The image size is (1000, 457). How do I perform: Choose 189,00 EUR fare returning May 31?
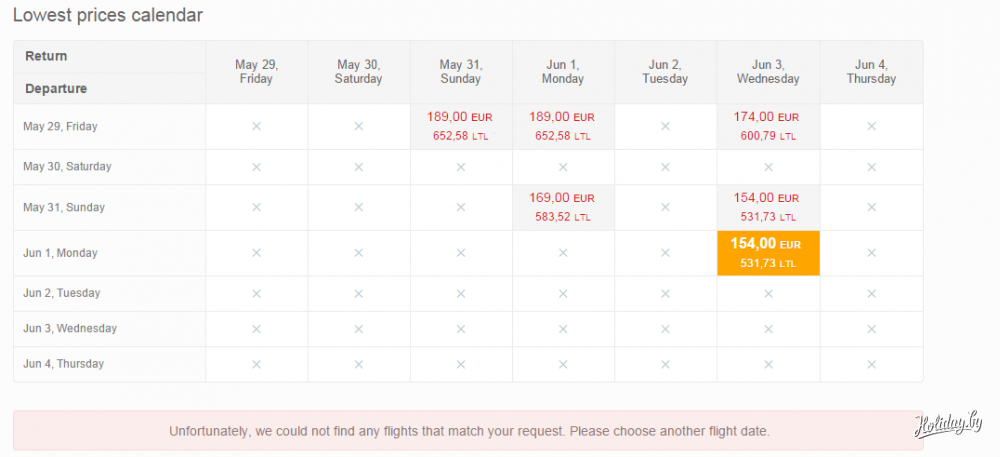[460, 126]
